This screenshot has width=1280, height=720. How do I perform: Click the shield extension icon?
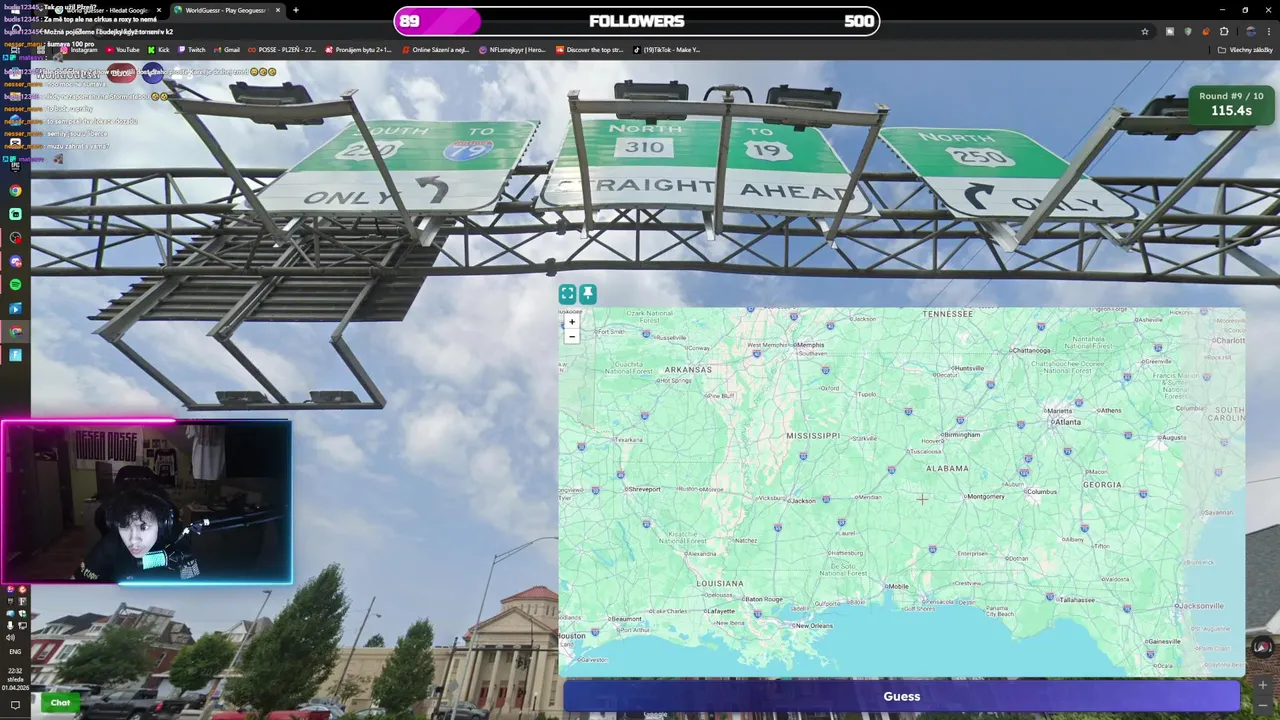coord(1188,31)
